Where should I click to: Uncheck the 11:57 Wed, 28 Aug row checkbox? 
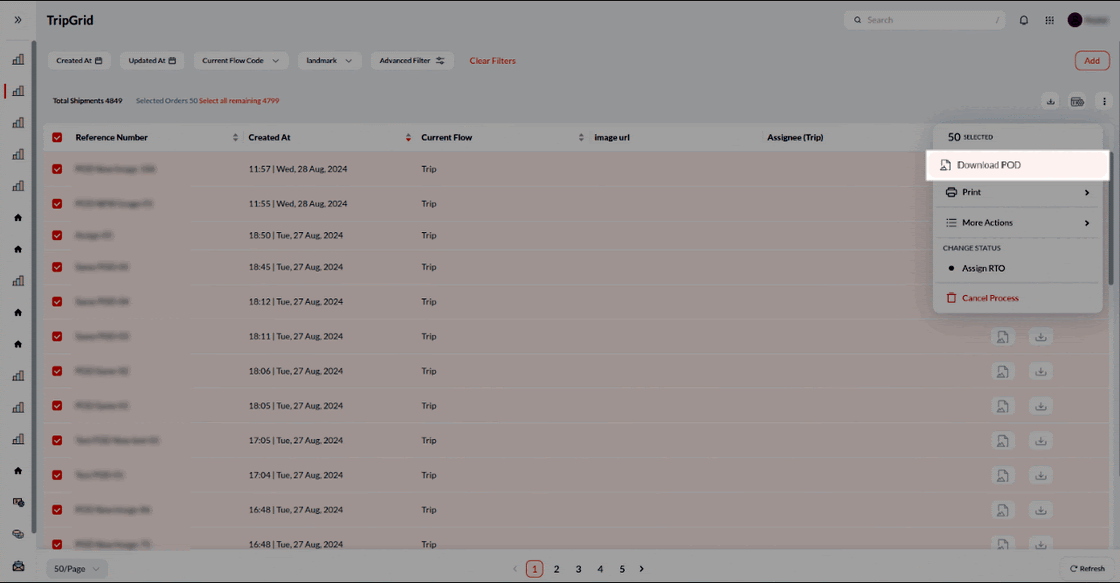[x=57, y=169]
